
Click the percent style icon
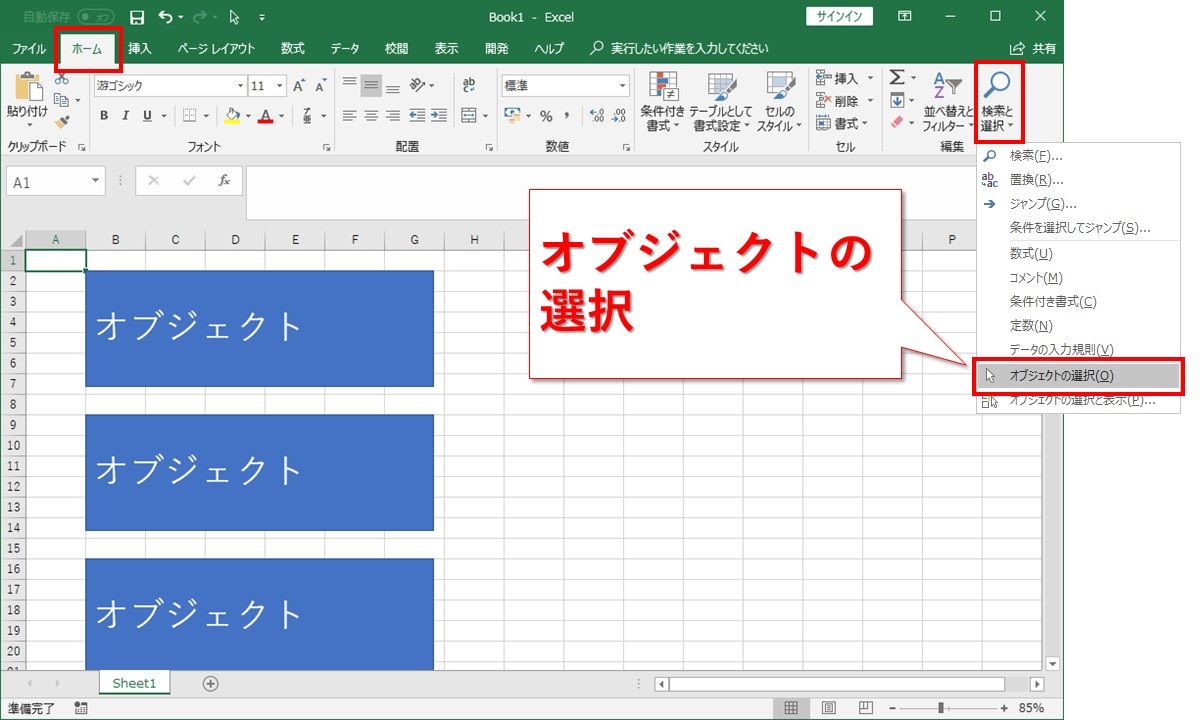[x=546, y=116]
